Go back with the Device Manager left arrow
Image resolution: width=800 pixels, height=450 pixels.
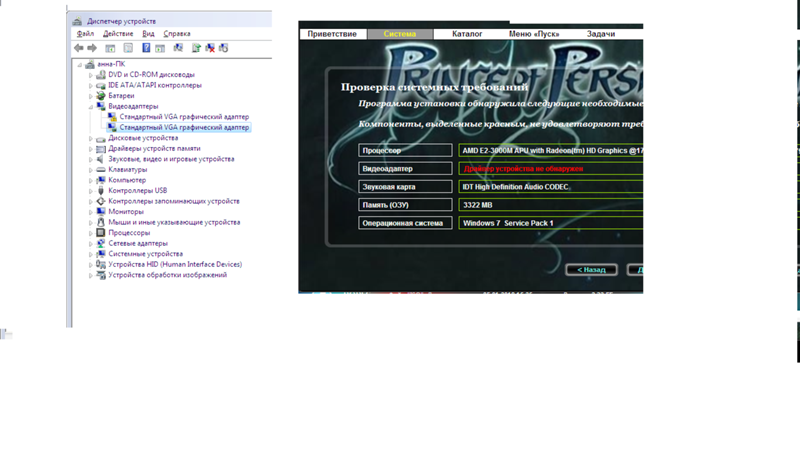click(79, 48)
